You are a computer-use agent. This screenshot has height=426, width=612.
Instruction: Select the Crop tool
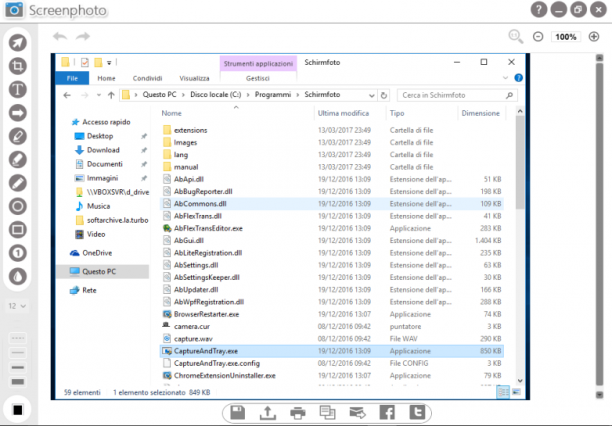tap(18, 66)
